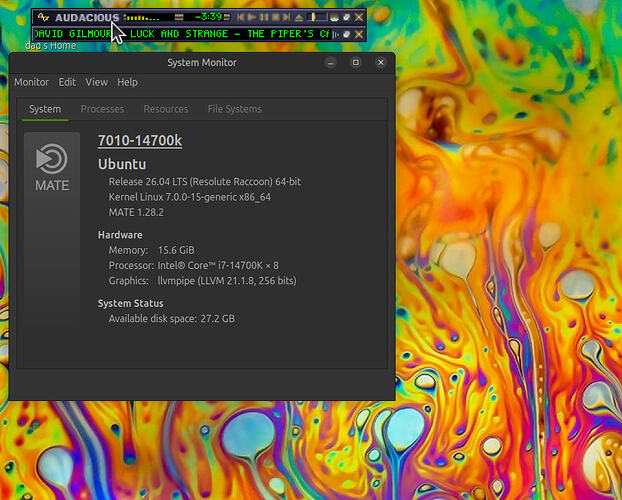Click the Audacious minimize icon
This screenshot has width=622, height=500.
pyautogui.click(x=334, y=17)
